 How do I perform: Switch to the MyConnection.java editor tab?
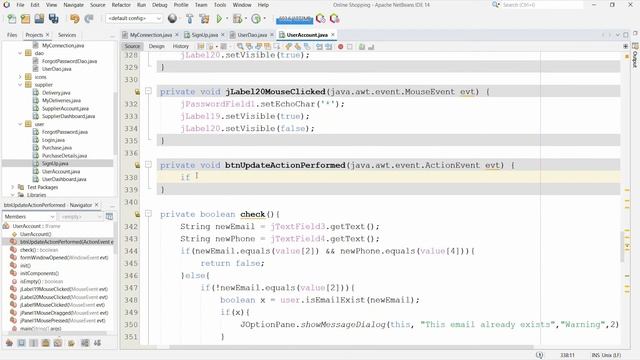coord(151,35)
